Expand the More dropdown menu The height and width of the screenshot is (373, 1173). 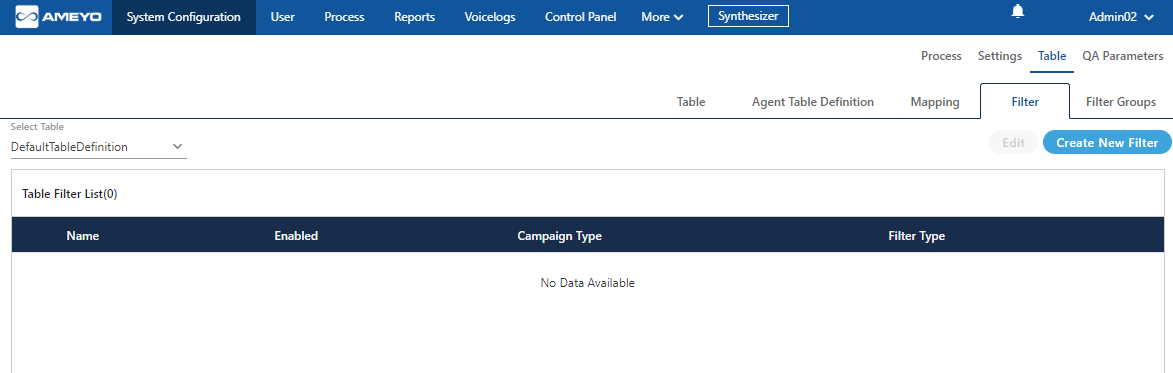[662, 17]
